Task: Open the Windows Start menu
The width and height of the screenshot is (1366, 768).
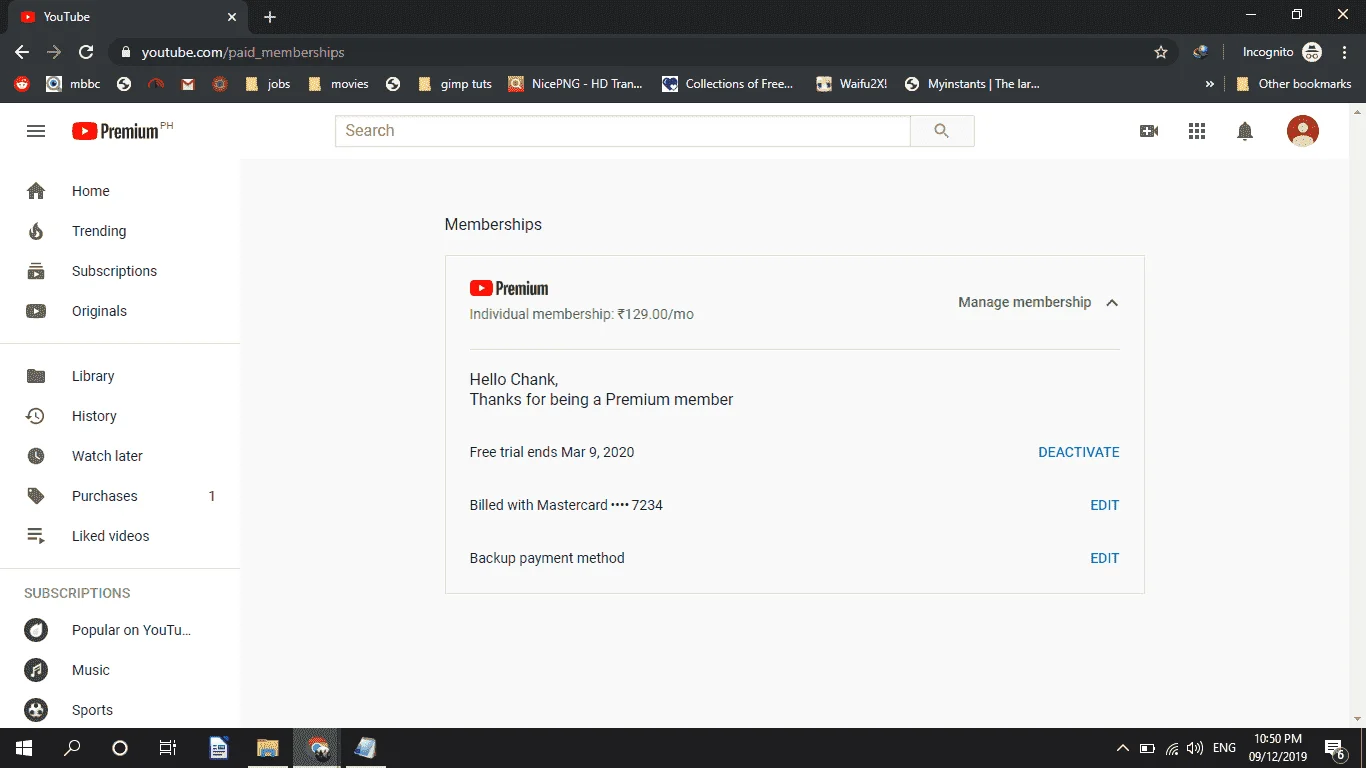Action: (x=23, y=748)
